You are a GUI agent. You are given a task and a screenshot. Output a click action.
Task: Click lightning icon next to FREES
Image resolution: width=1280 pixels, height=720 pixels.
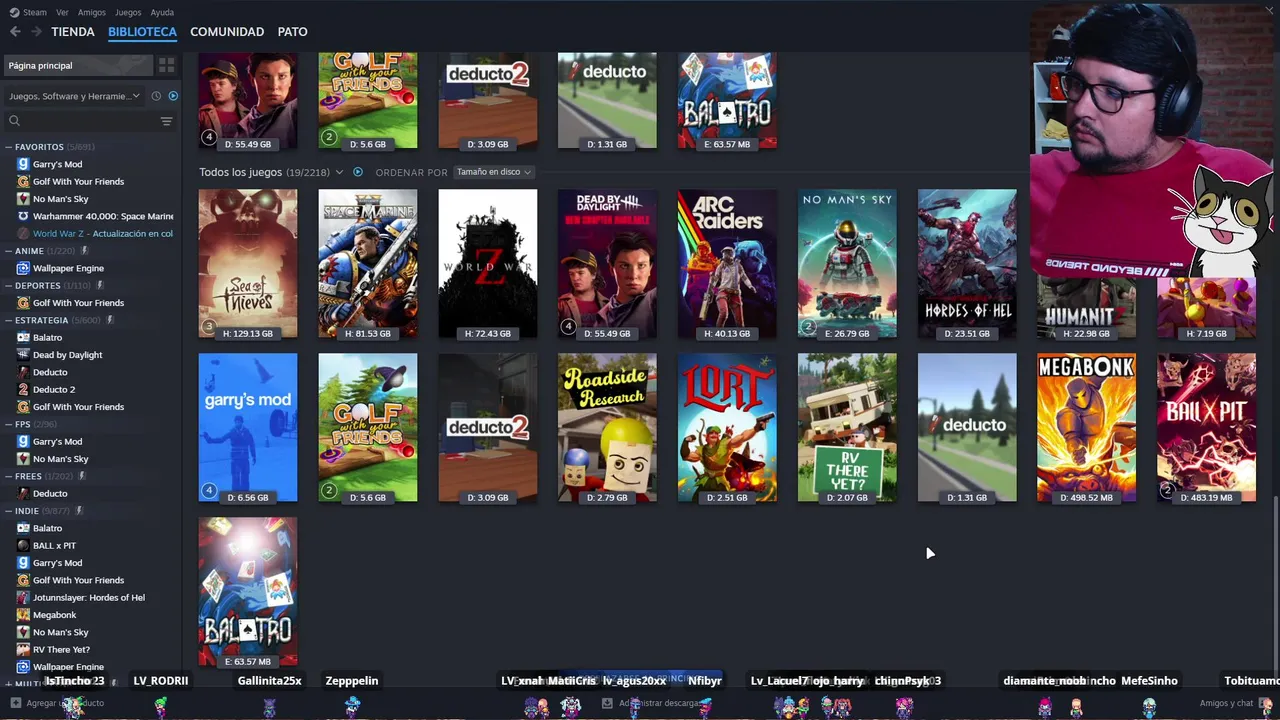pyautogui.click(x=83, y=476)
